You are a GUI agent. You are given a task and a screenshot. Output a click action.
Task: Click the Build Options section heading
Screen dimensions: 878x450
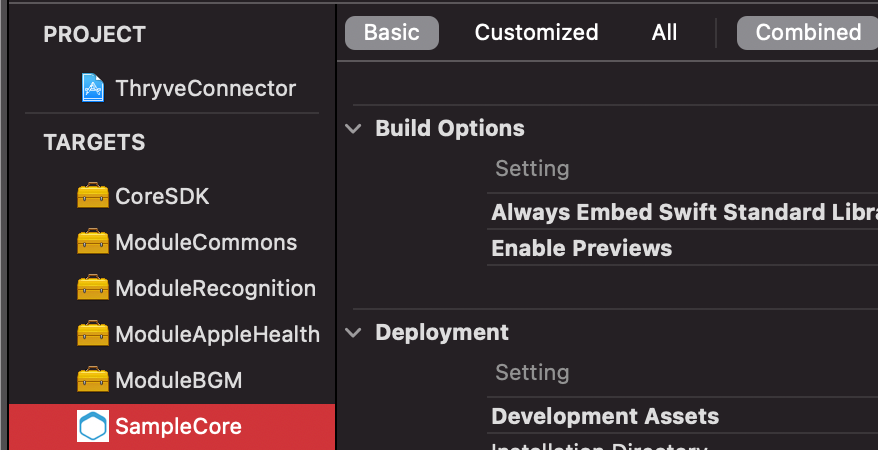point(449,128)
